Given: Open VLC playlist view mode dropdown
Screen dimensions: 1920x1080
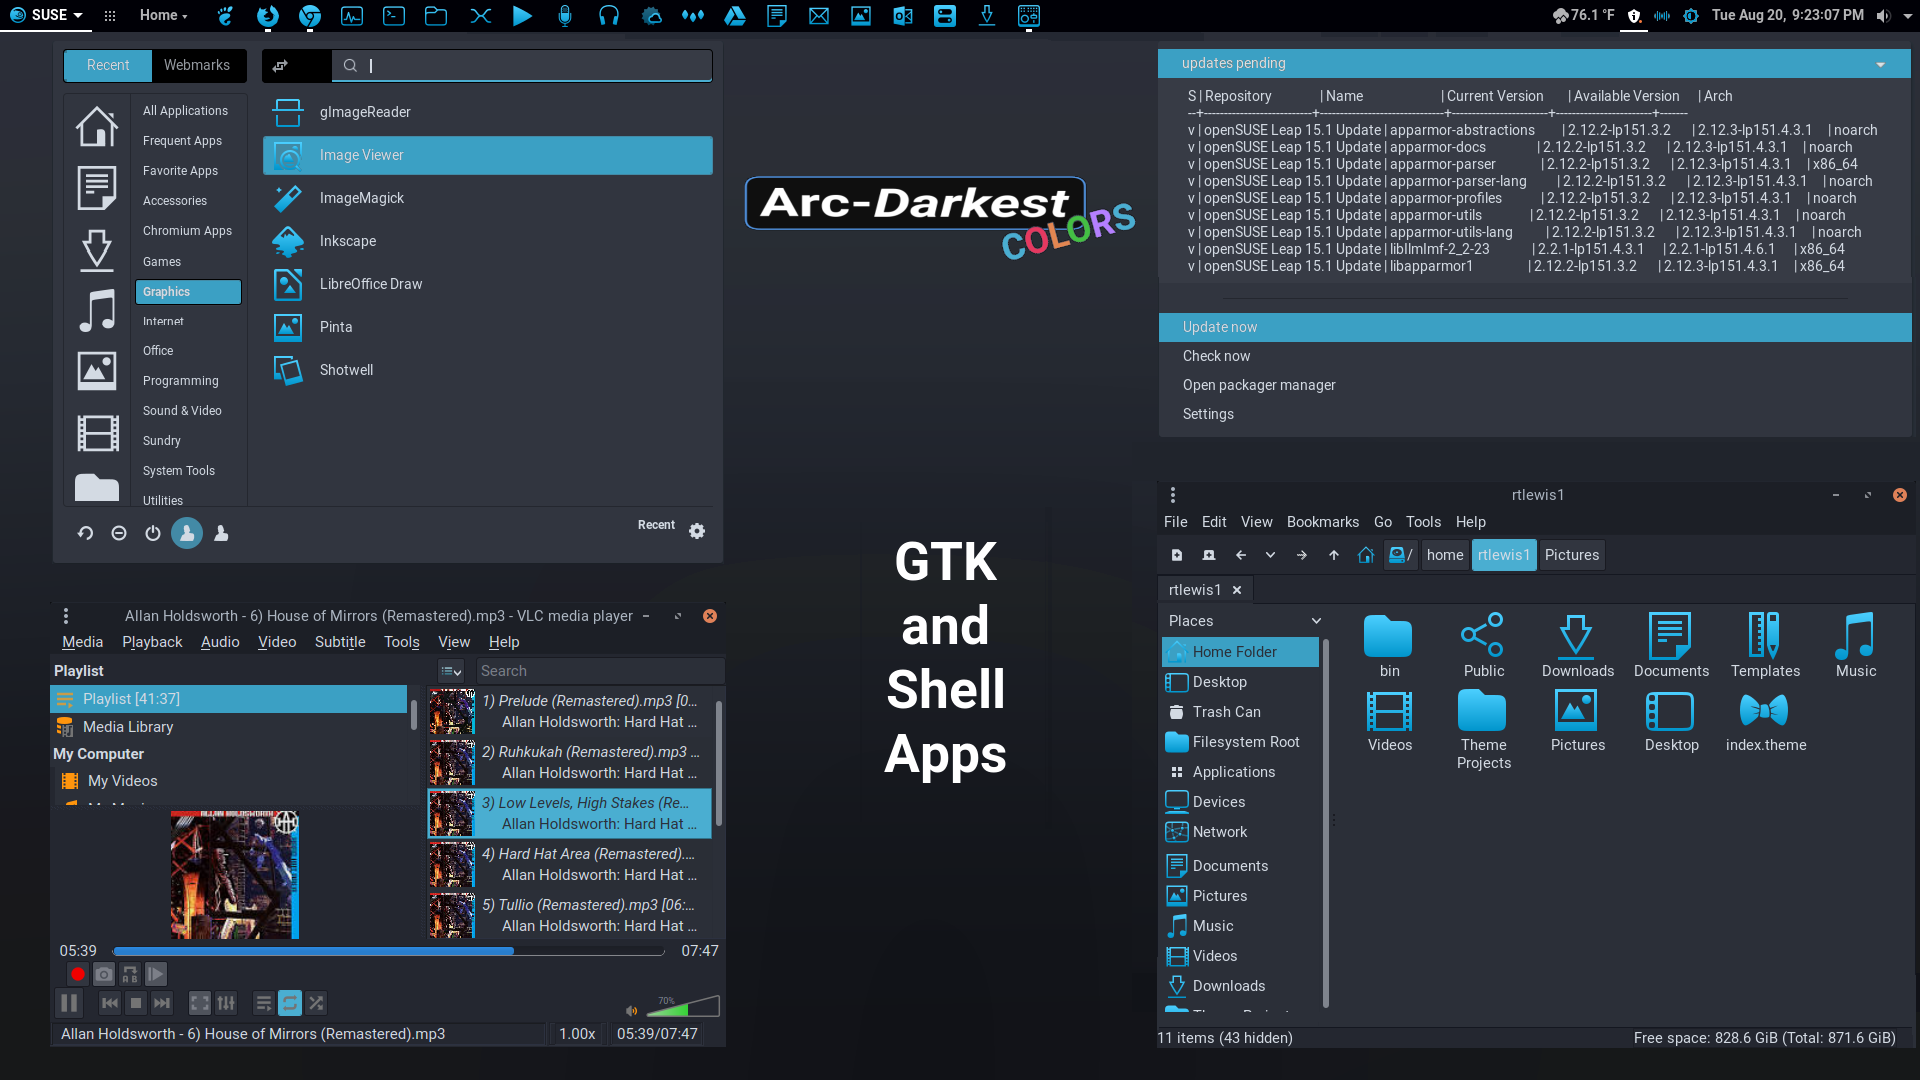Looking at the screenshot, I should coord(451,672).
